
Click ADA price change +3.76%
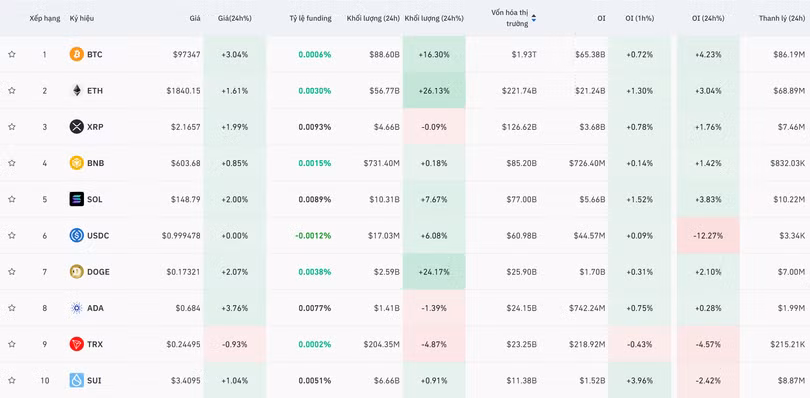pos(235,308)
